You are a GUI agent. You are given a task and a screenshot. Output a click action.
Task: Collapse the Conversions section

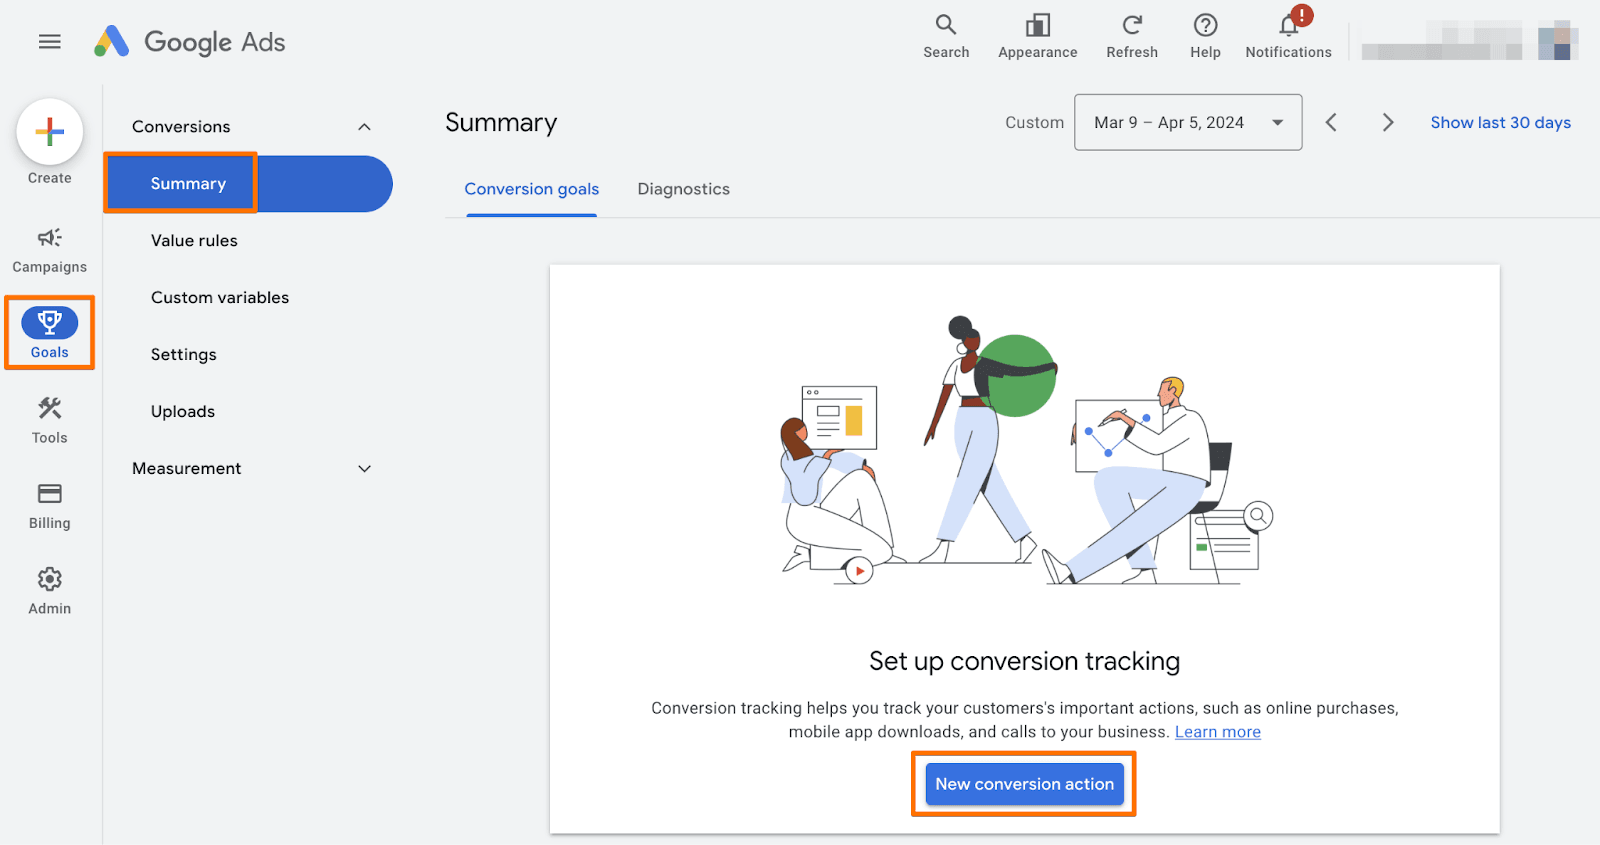pyautogui.click(x=364, y=127)
